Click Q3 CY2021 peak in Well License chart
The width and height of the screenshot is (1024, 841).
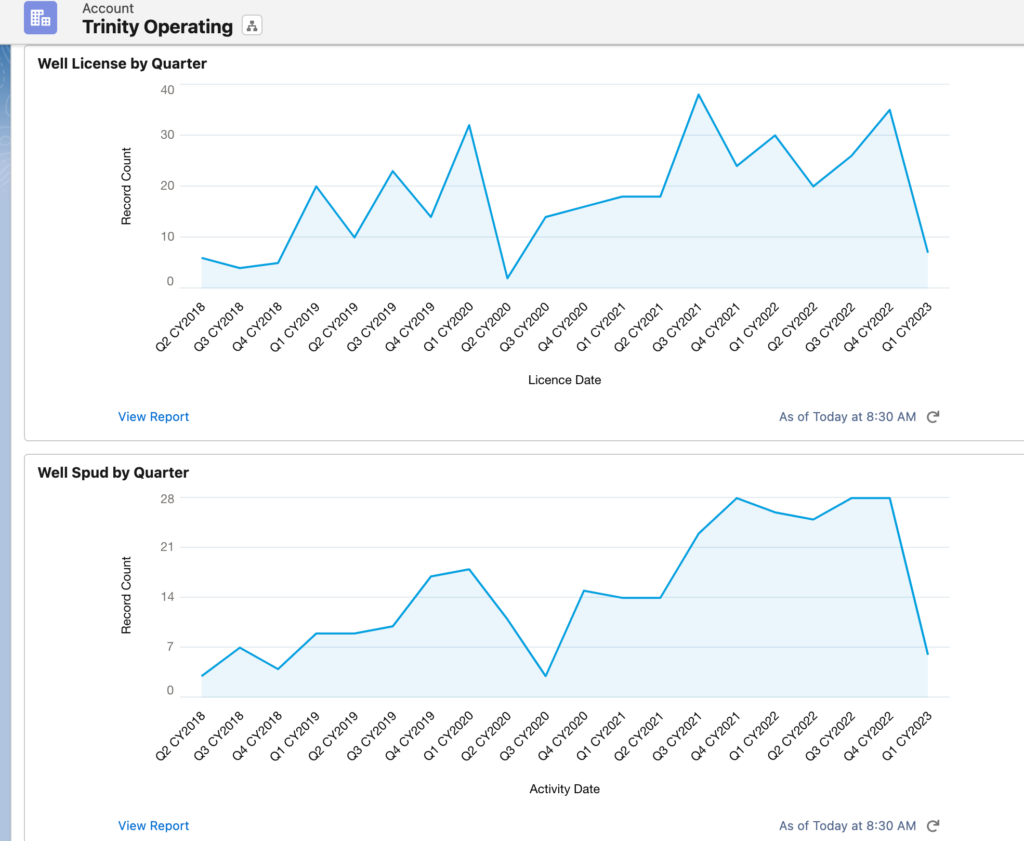pos(698,95)
